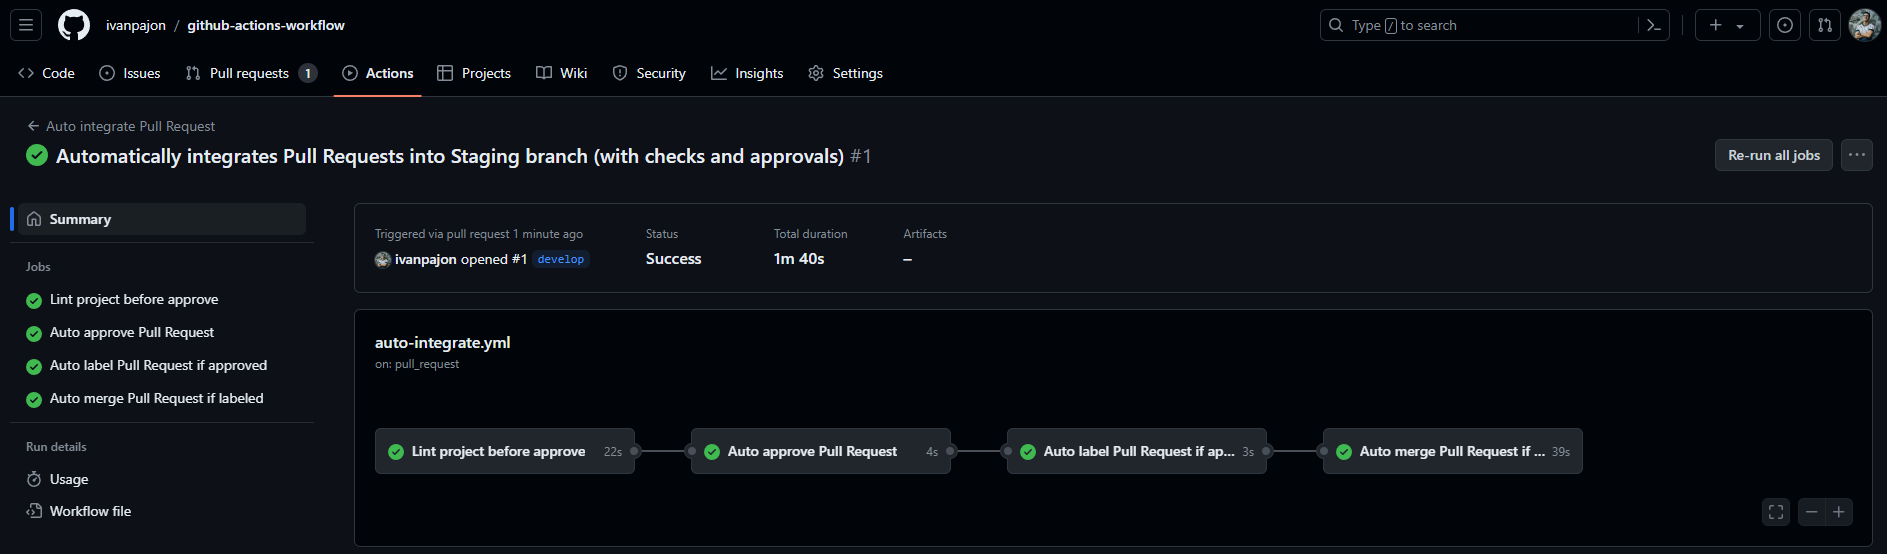The height and width of the screenshot is (554, 1887).
Task: Open the Pull requests tab
Action: coord(251,73)
